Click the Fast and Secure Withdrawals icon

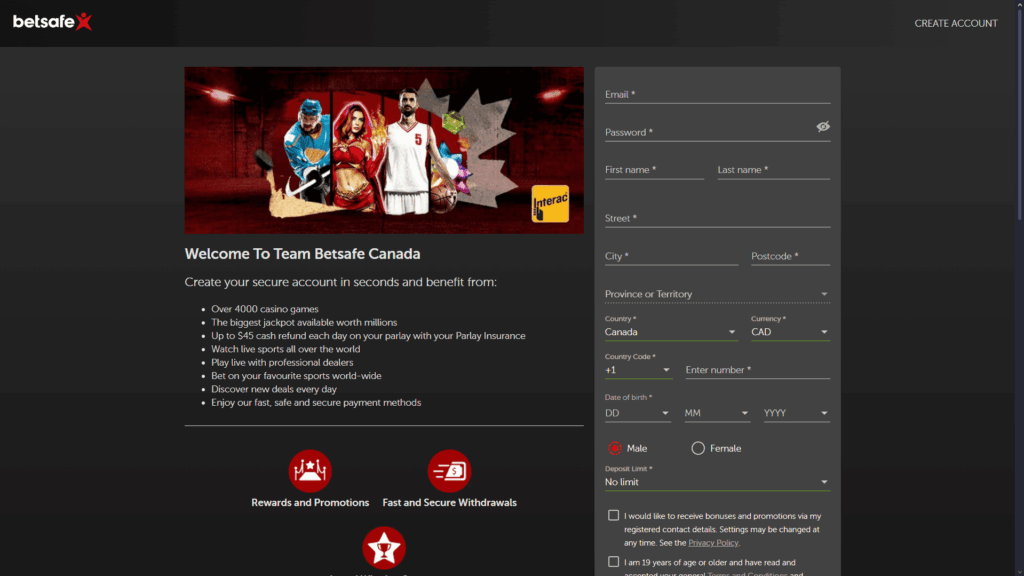pyautogui.click(x=450, y=471)
